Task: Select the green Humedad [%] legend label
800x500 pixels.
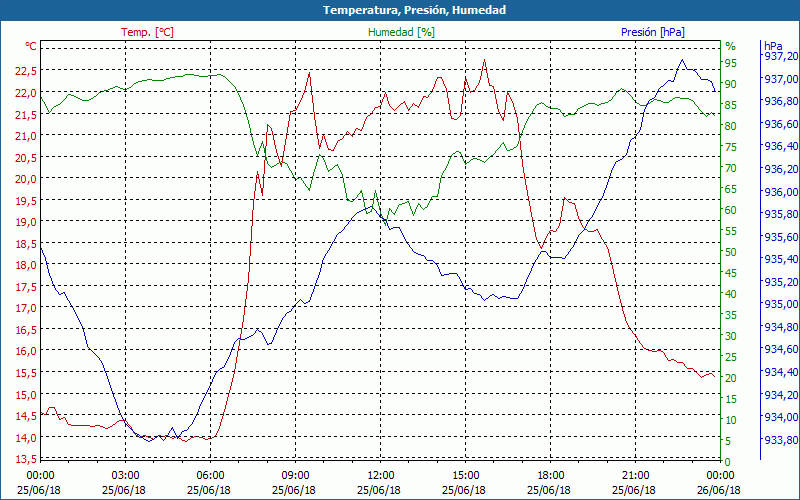Action: click(401, 32)
